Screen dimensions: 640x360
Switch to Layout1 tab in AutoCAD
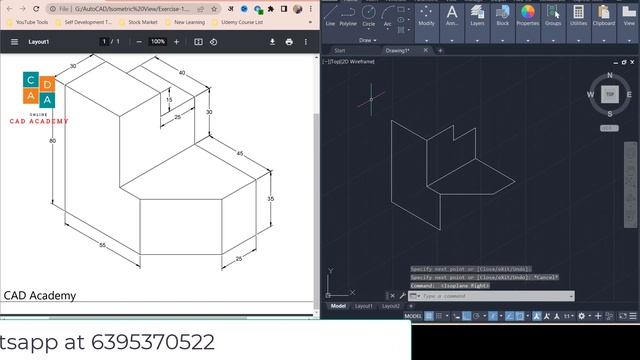pyautogui.click(x=363, y=306)
